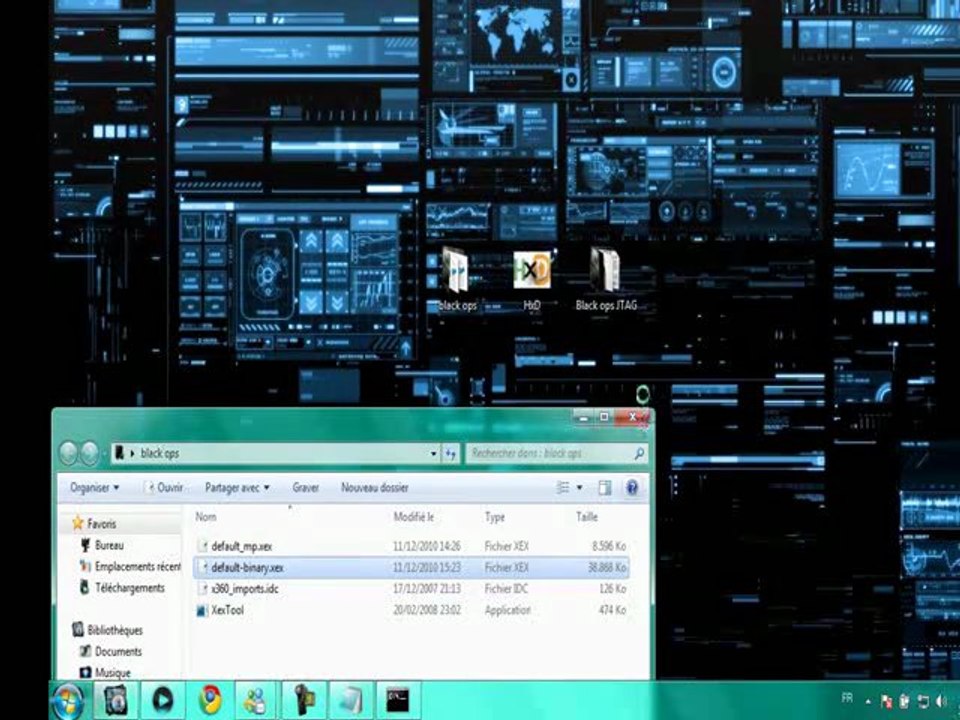
Task: Click the search magnifier icon
Action: coord(639,454)
